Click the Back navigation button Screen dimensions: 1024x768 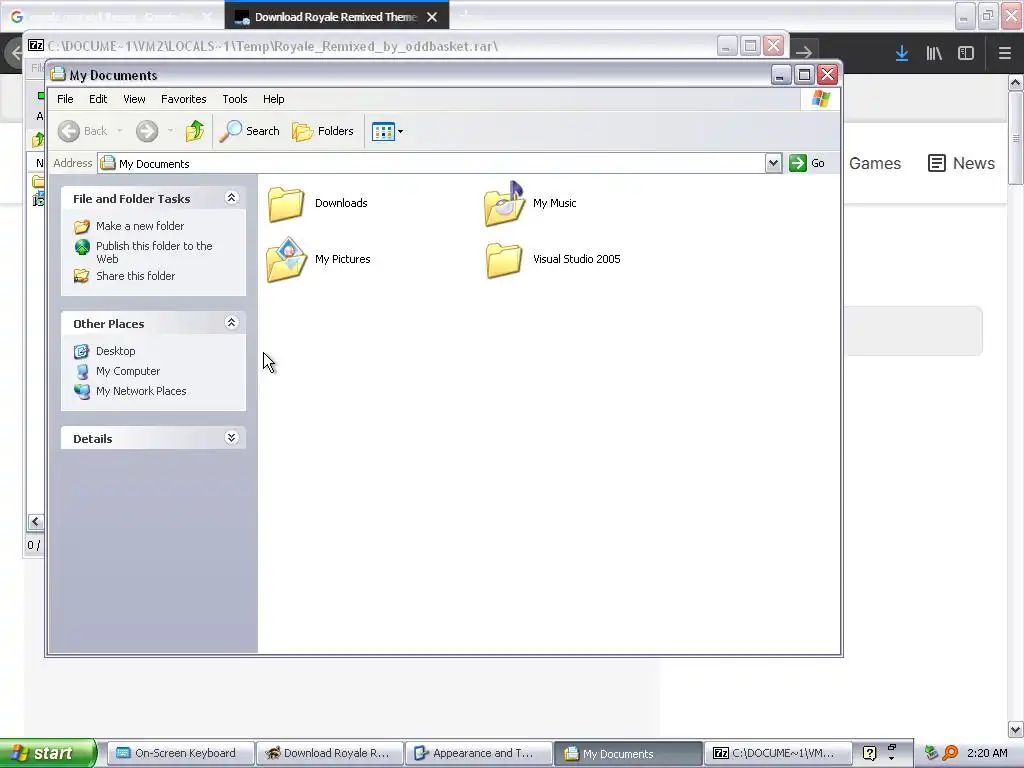[x=82, y=131]
